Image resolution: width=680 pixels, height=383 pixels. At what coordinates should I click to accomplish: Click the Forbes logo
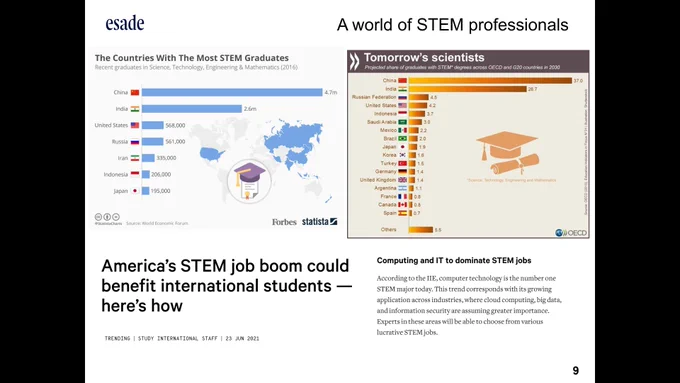tap(284, 222)
